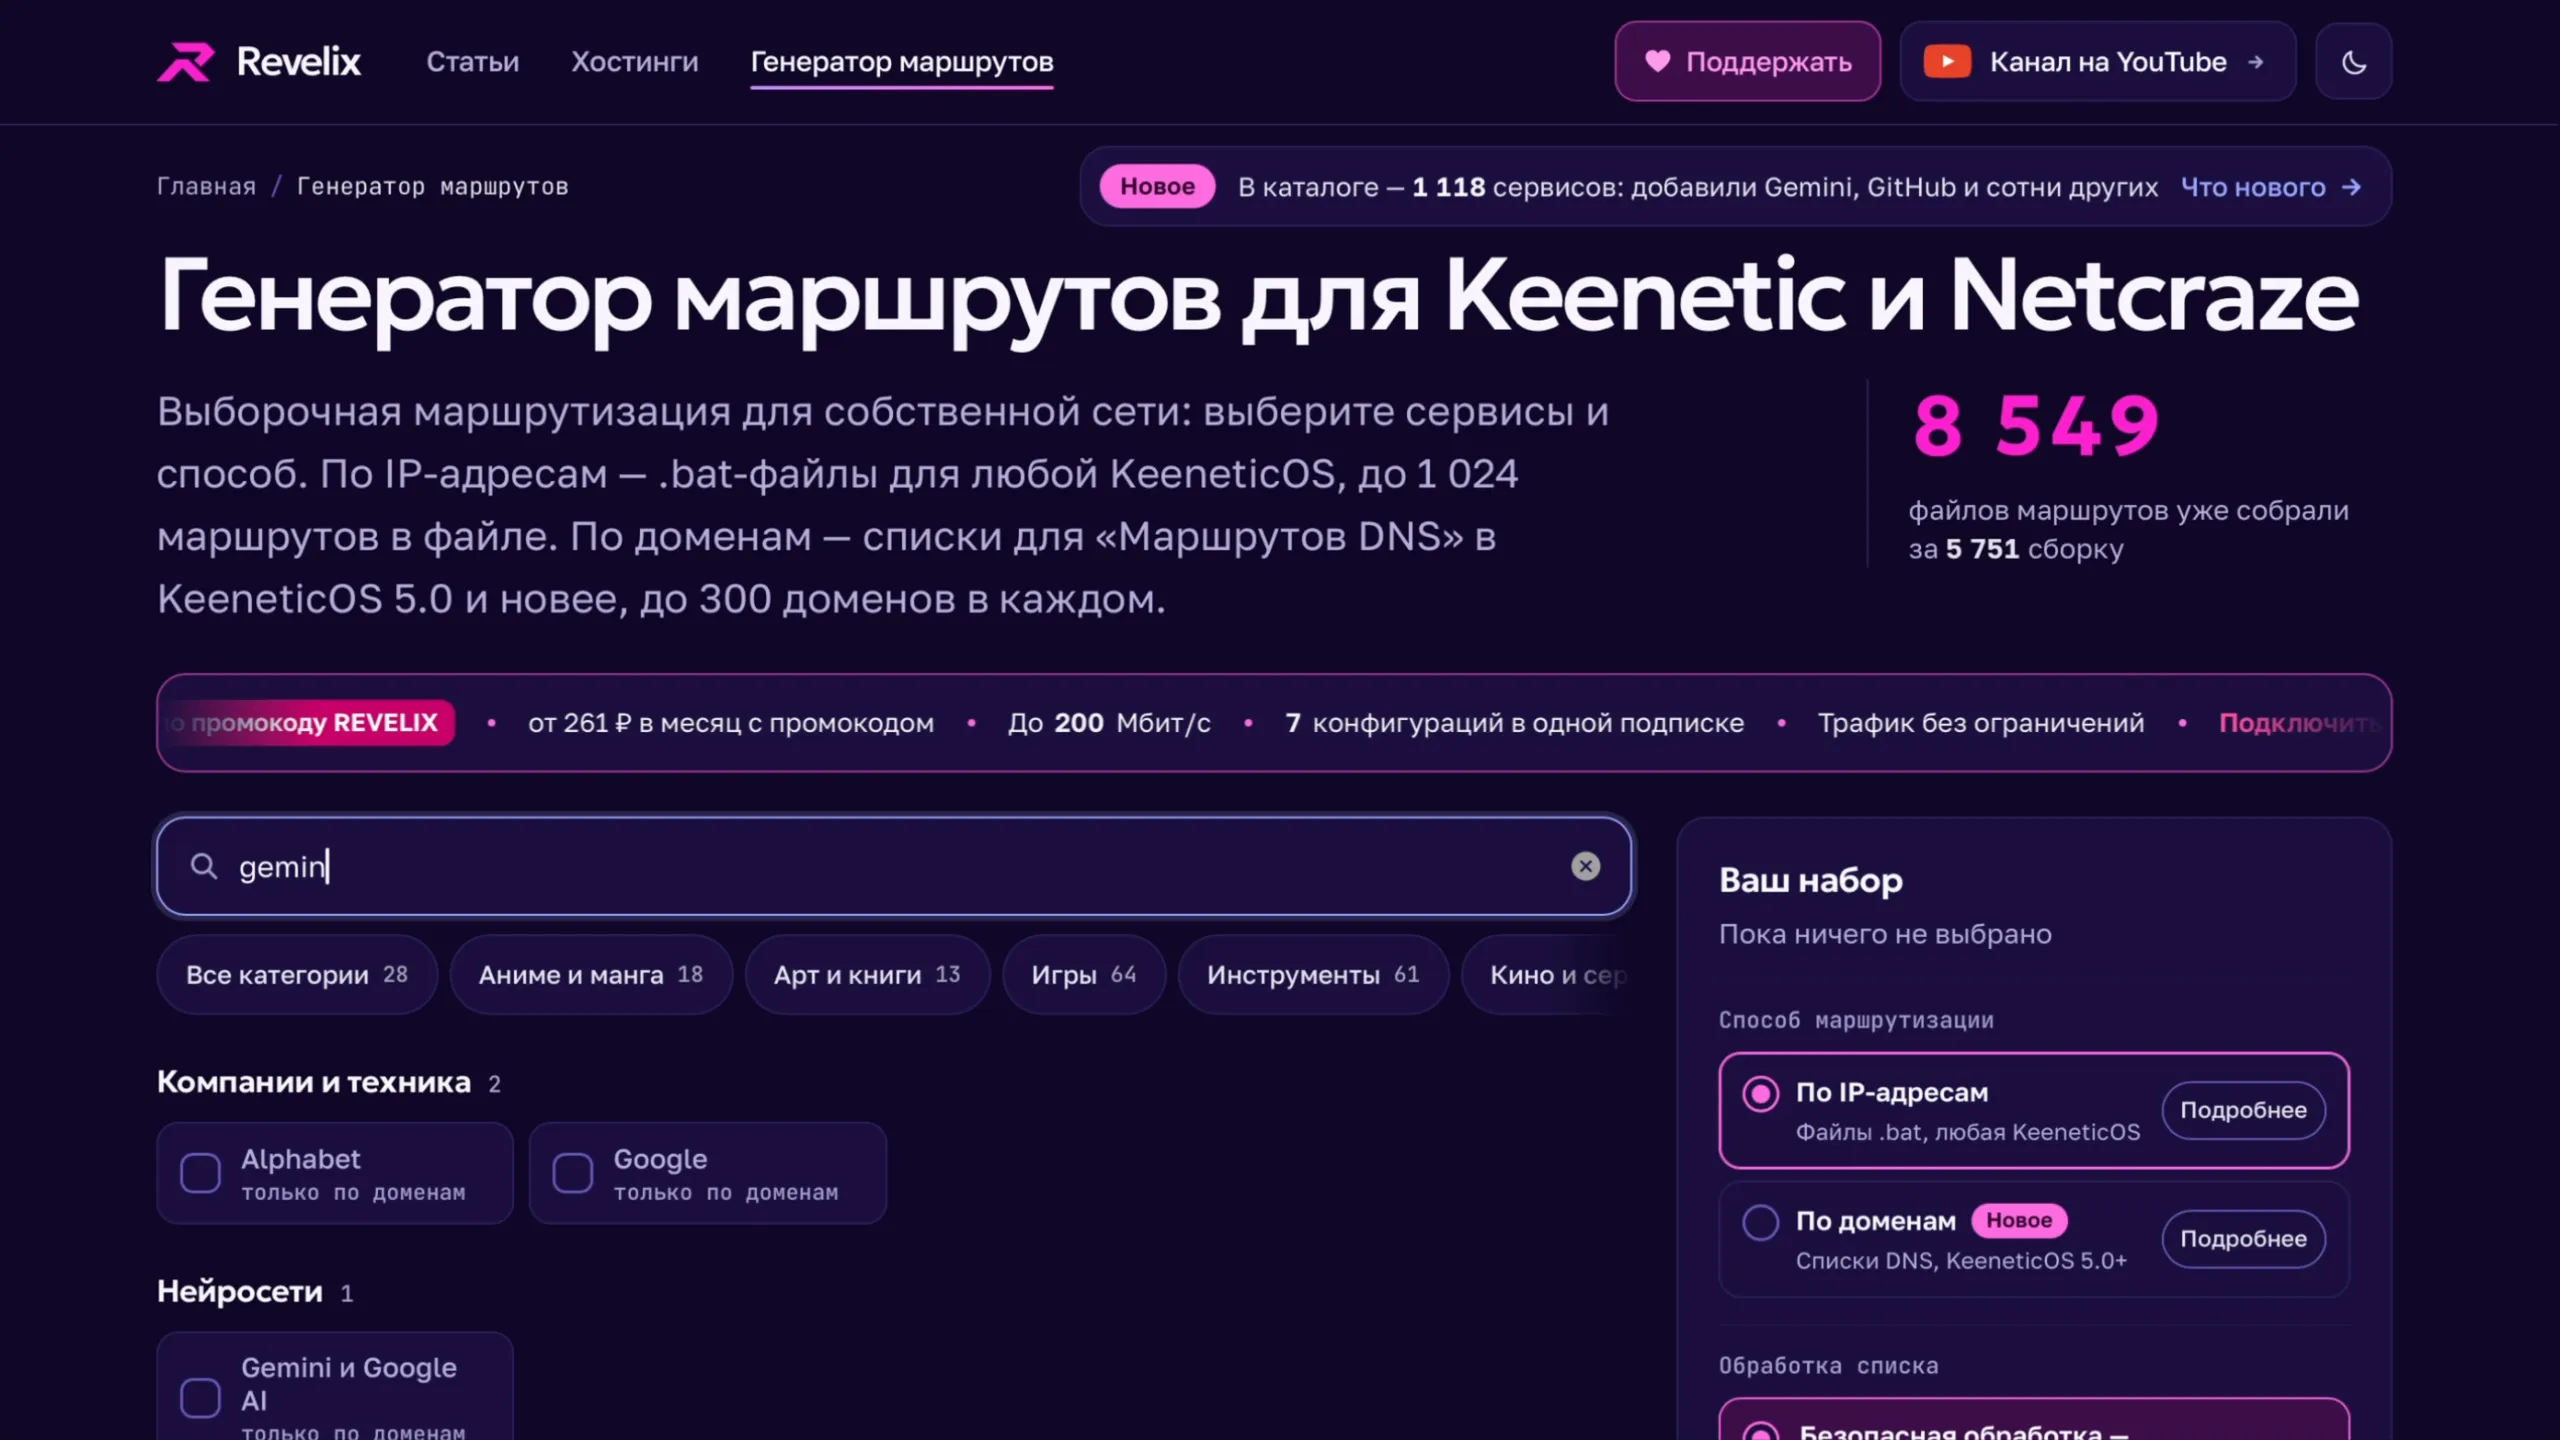
Task: Click arrow in Канал на YouTube button
Action: tap(2255, 62)
